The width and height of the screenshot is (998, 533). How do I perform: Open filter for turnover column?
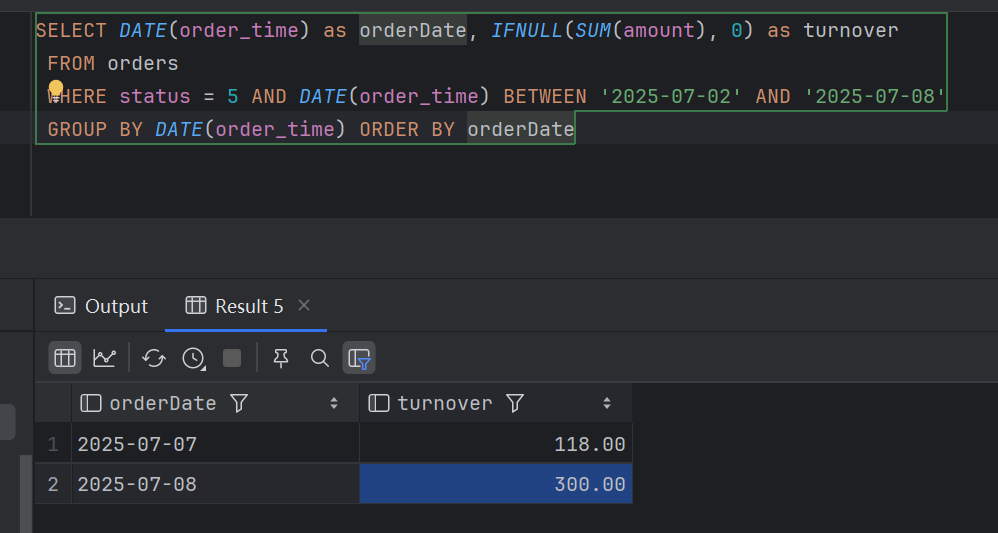[x=515, y=402]
